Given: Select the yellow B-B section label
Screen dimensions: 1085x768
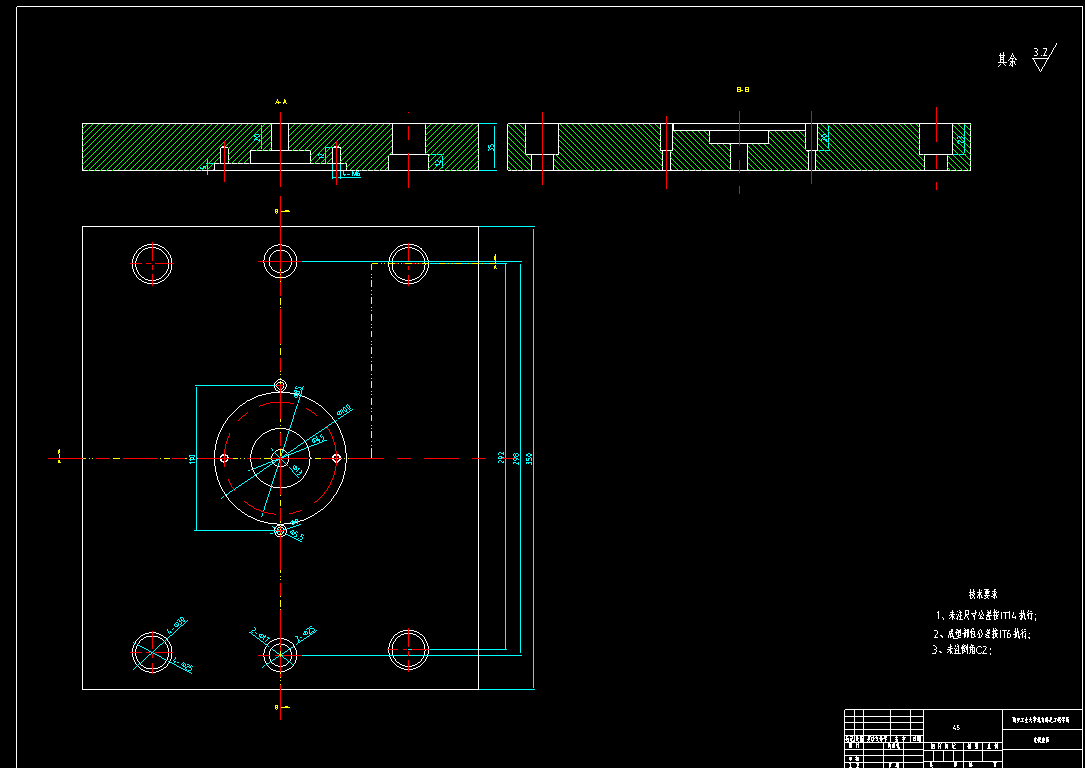Looking at the screenshot, I should point(743,89).
